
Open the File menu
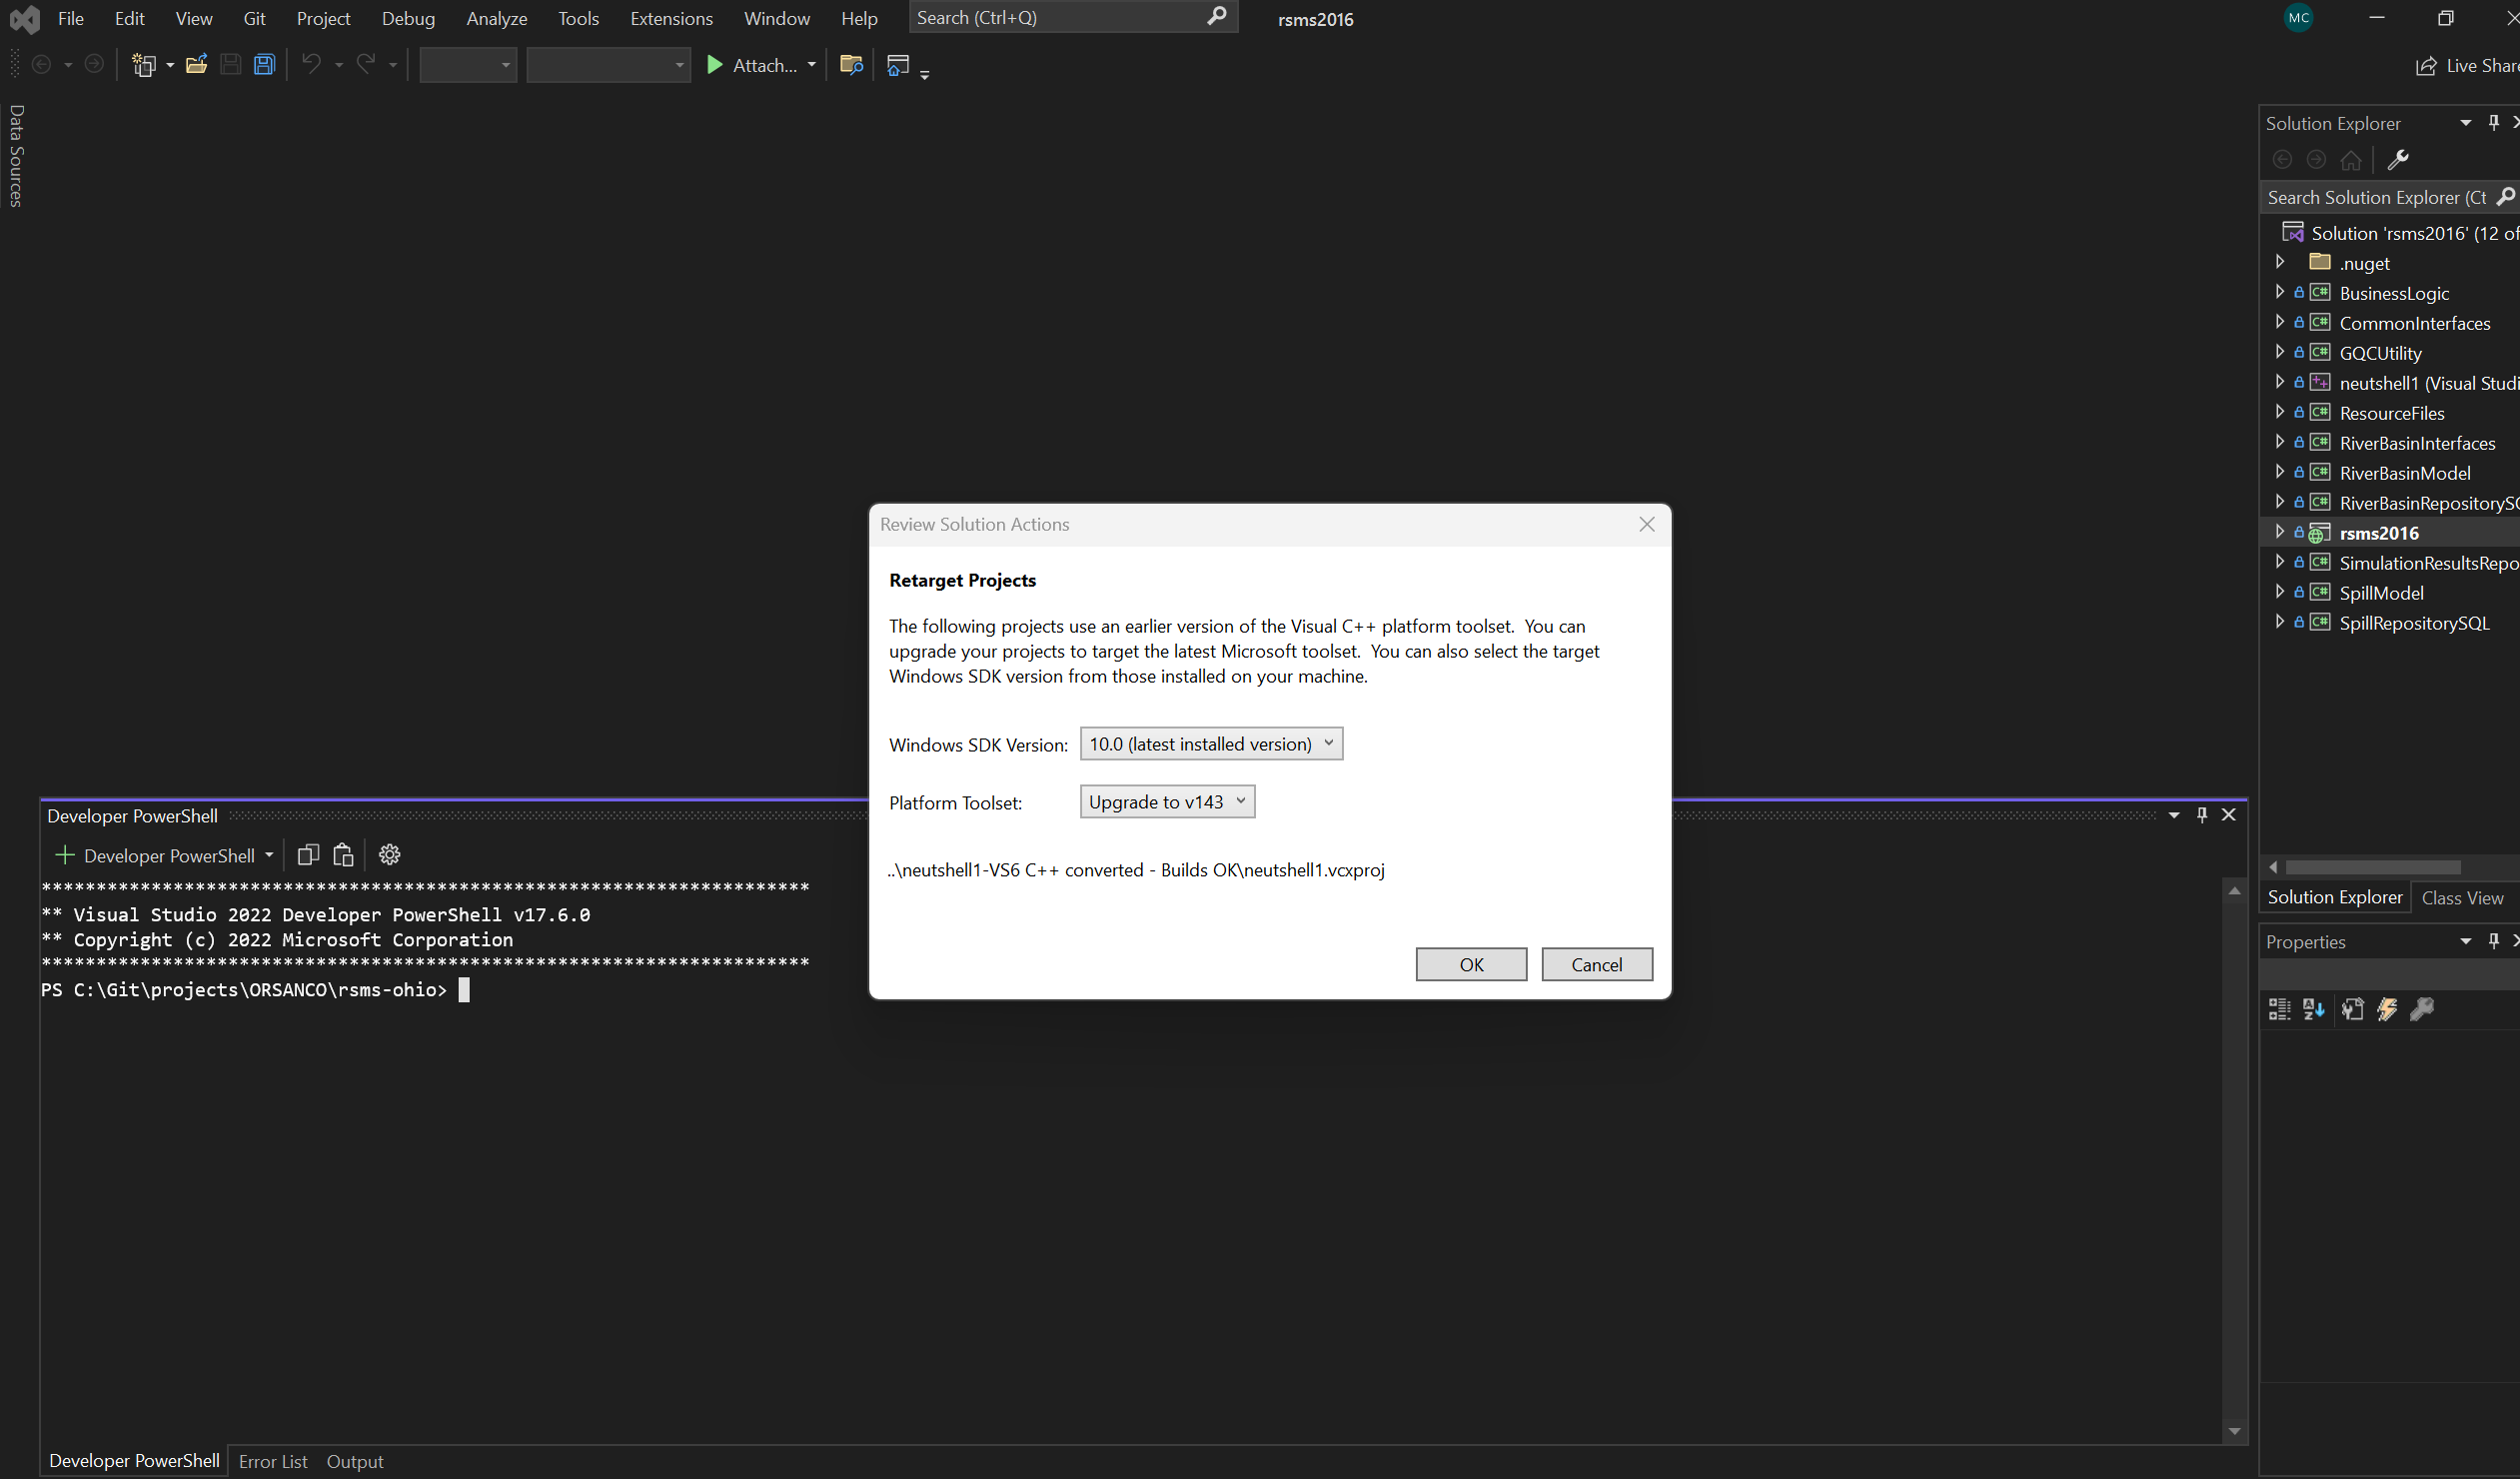[71, 19]
